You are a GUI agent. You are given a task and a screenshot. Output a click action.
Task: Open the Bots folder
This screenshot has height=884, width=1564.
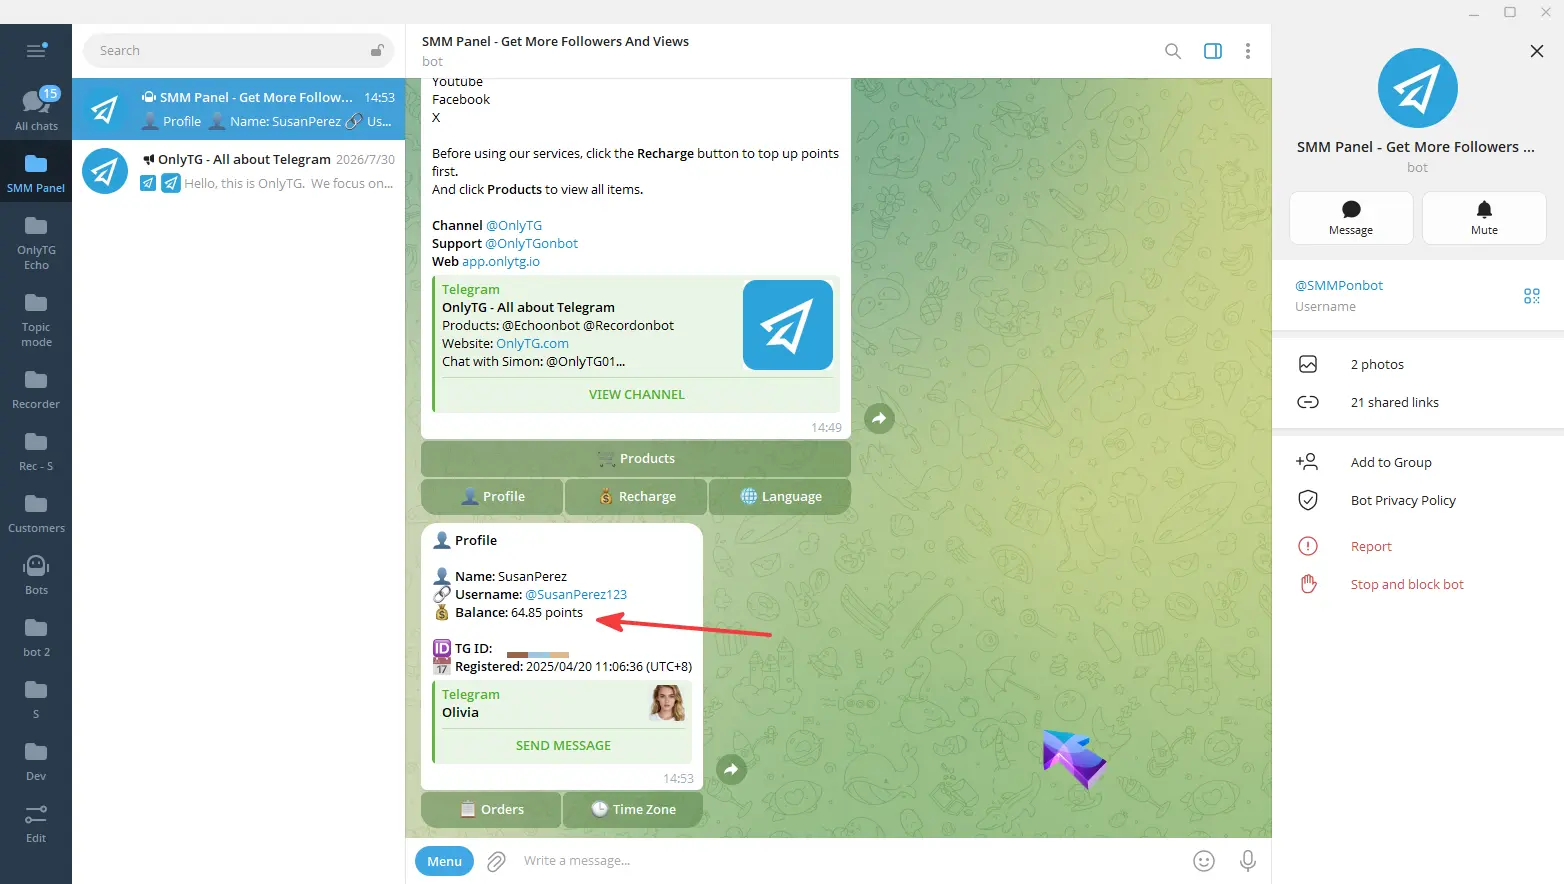pos(36,575)
